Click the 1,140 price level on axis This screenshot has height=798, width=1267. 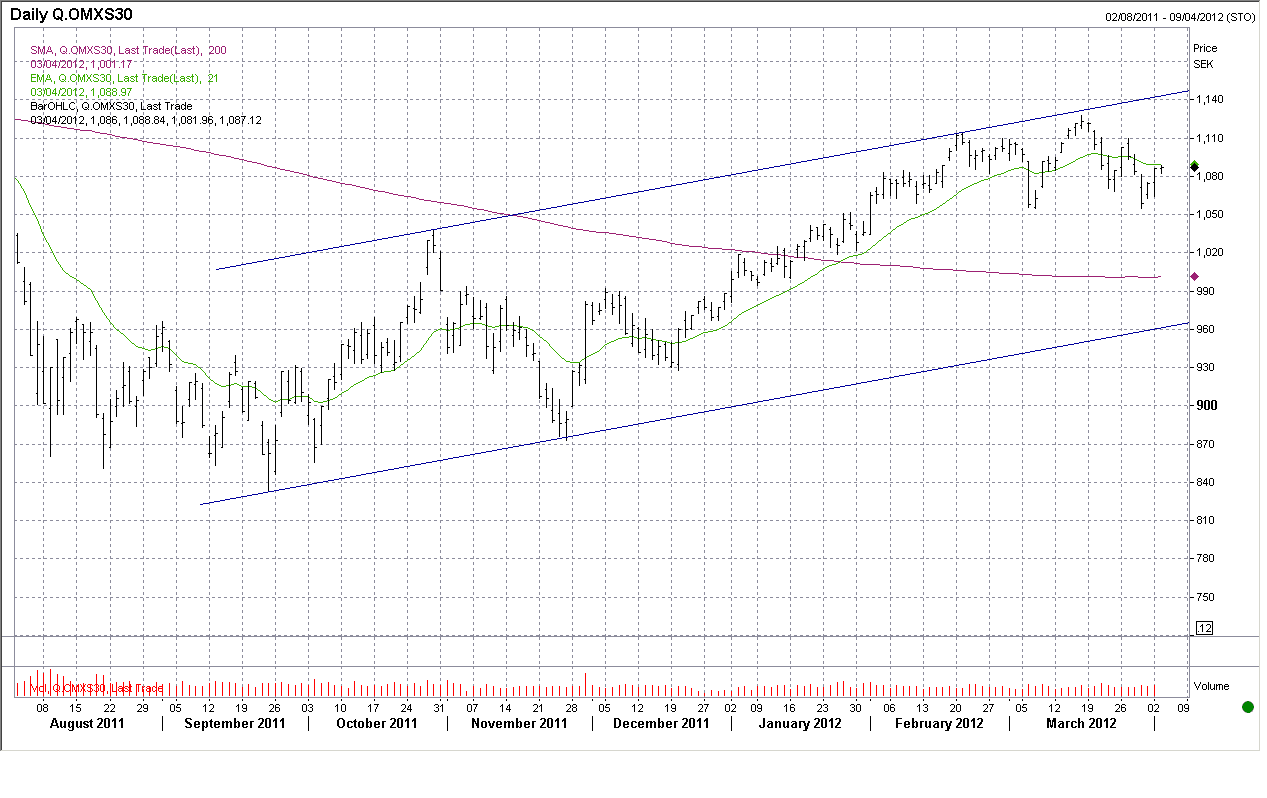coord(1209,100)
